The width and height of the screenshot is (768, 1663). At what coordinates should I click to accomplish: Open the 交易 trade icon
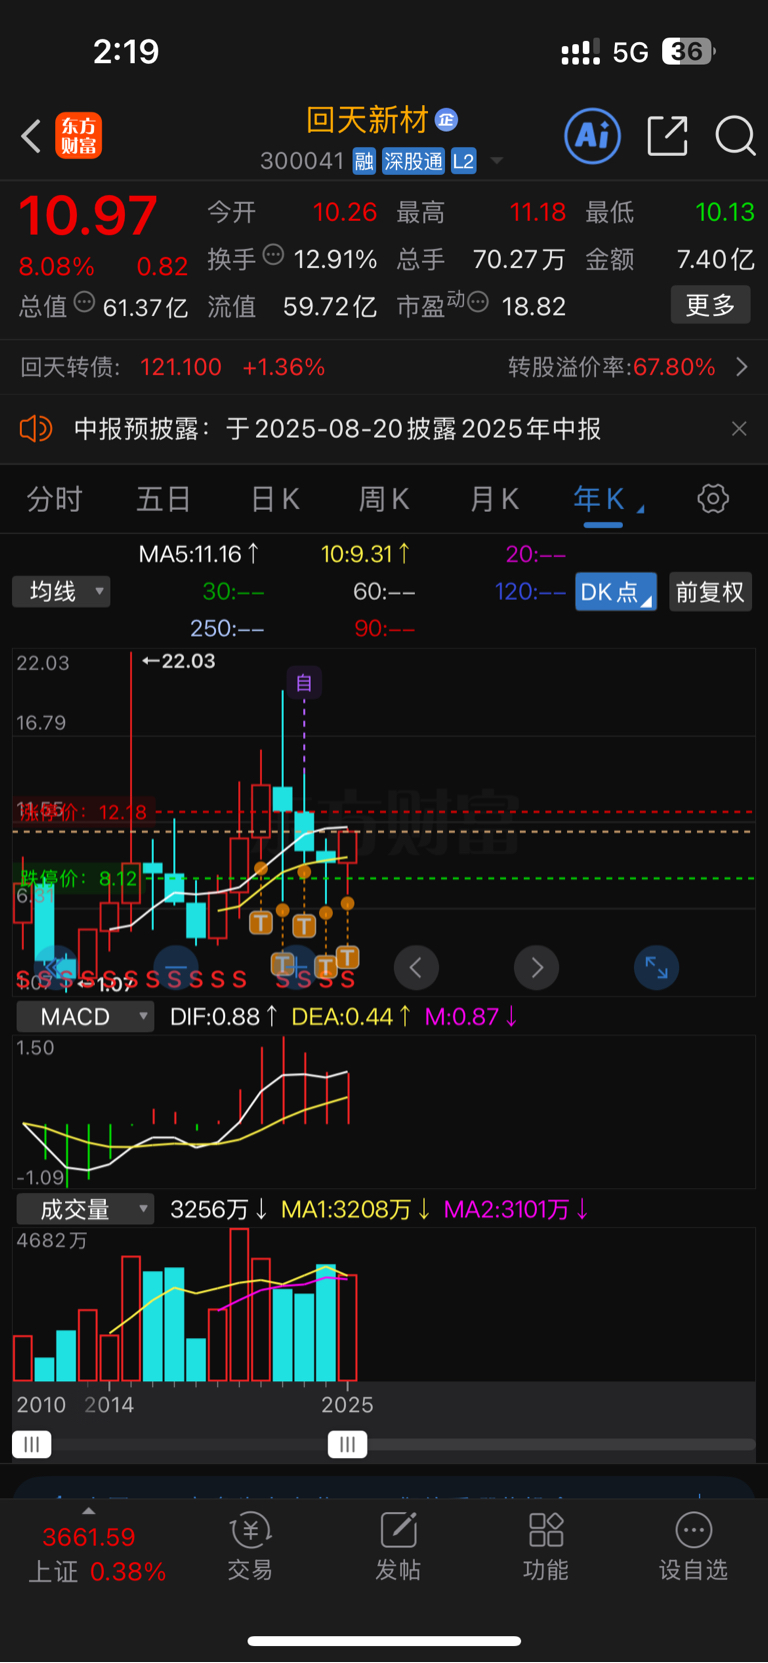pos(250,1547)
